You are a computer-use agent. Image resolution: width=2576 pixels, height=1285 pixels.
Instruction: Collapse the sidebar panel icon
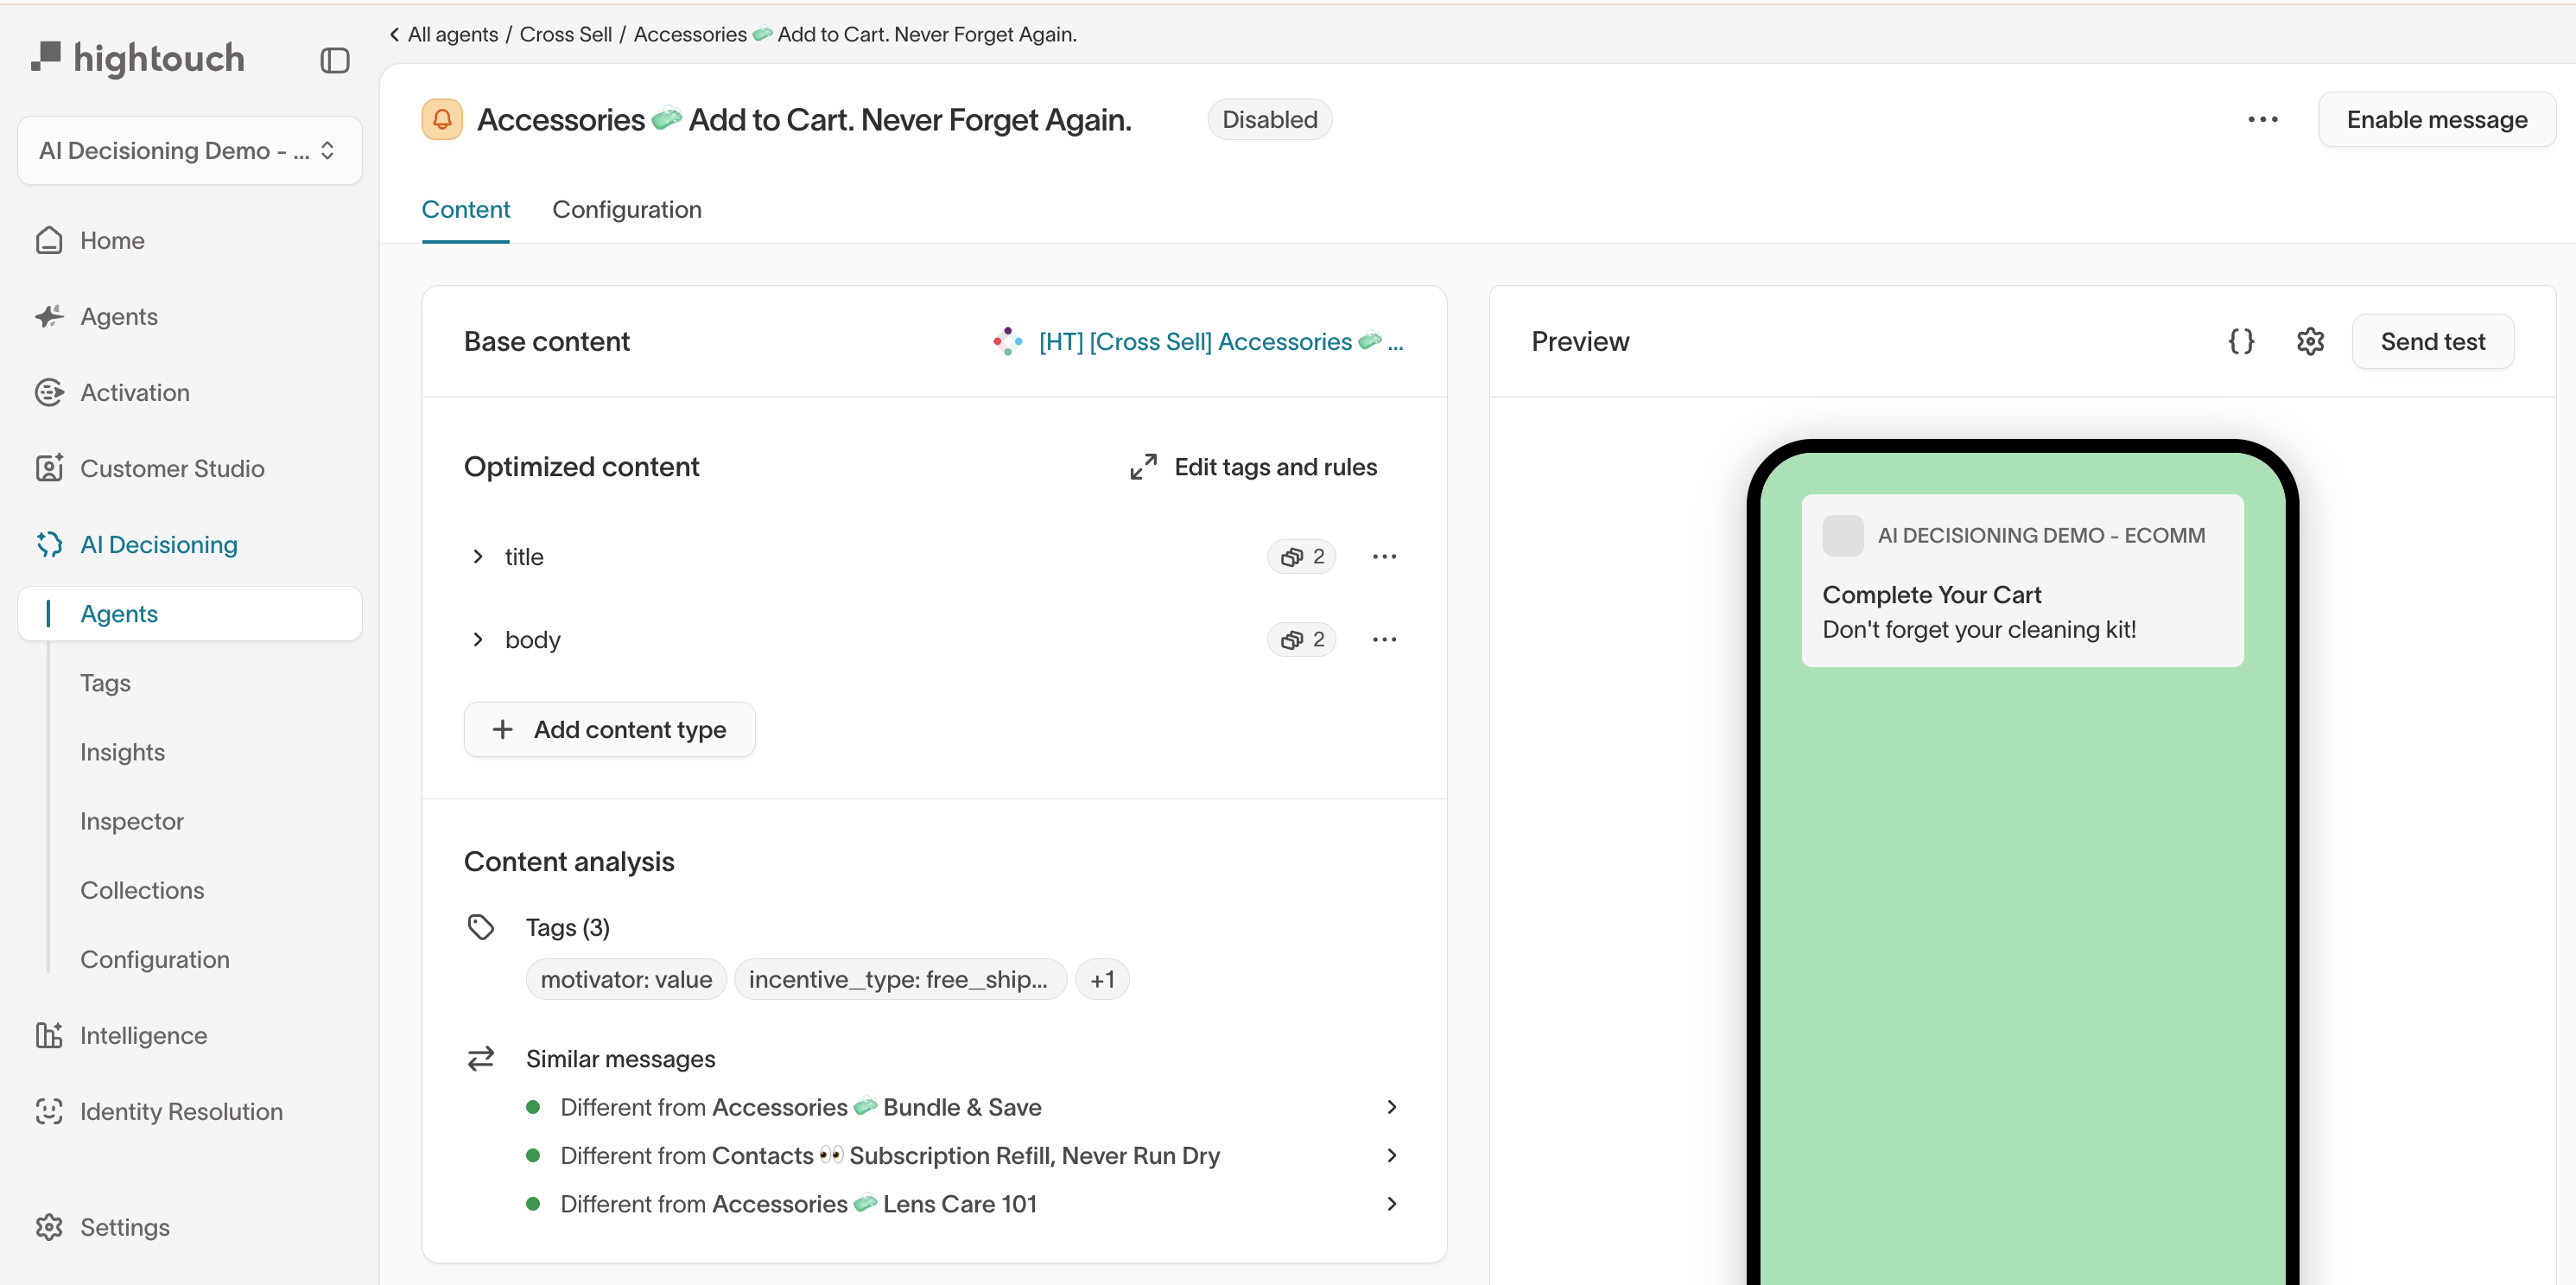point(335,61)
